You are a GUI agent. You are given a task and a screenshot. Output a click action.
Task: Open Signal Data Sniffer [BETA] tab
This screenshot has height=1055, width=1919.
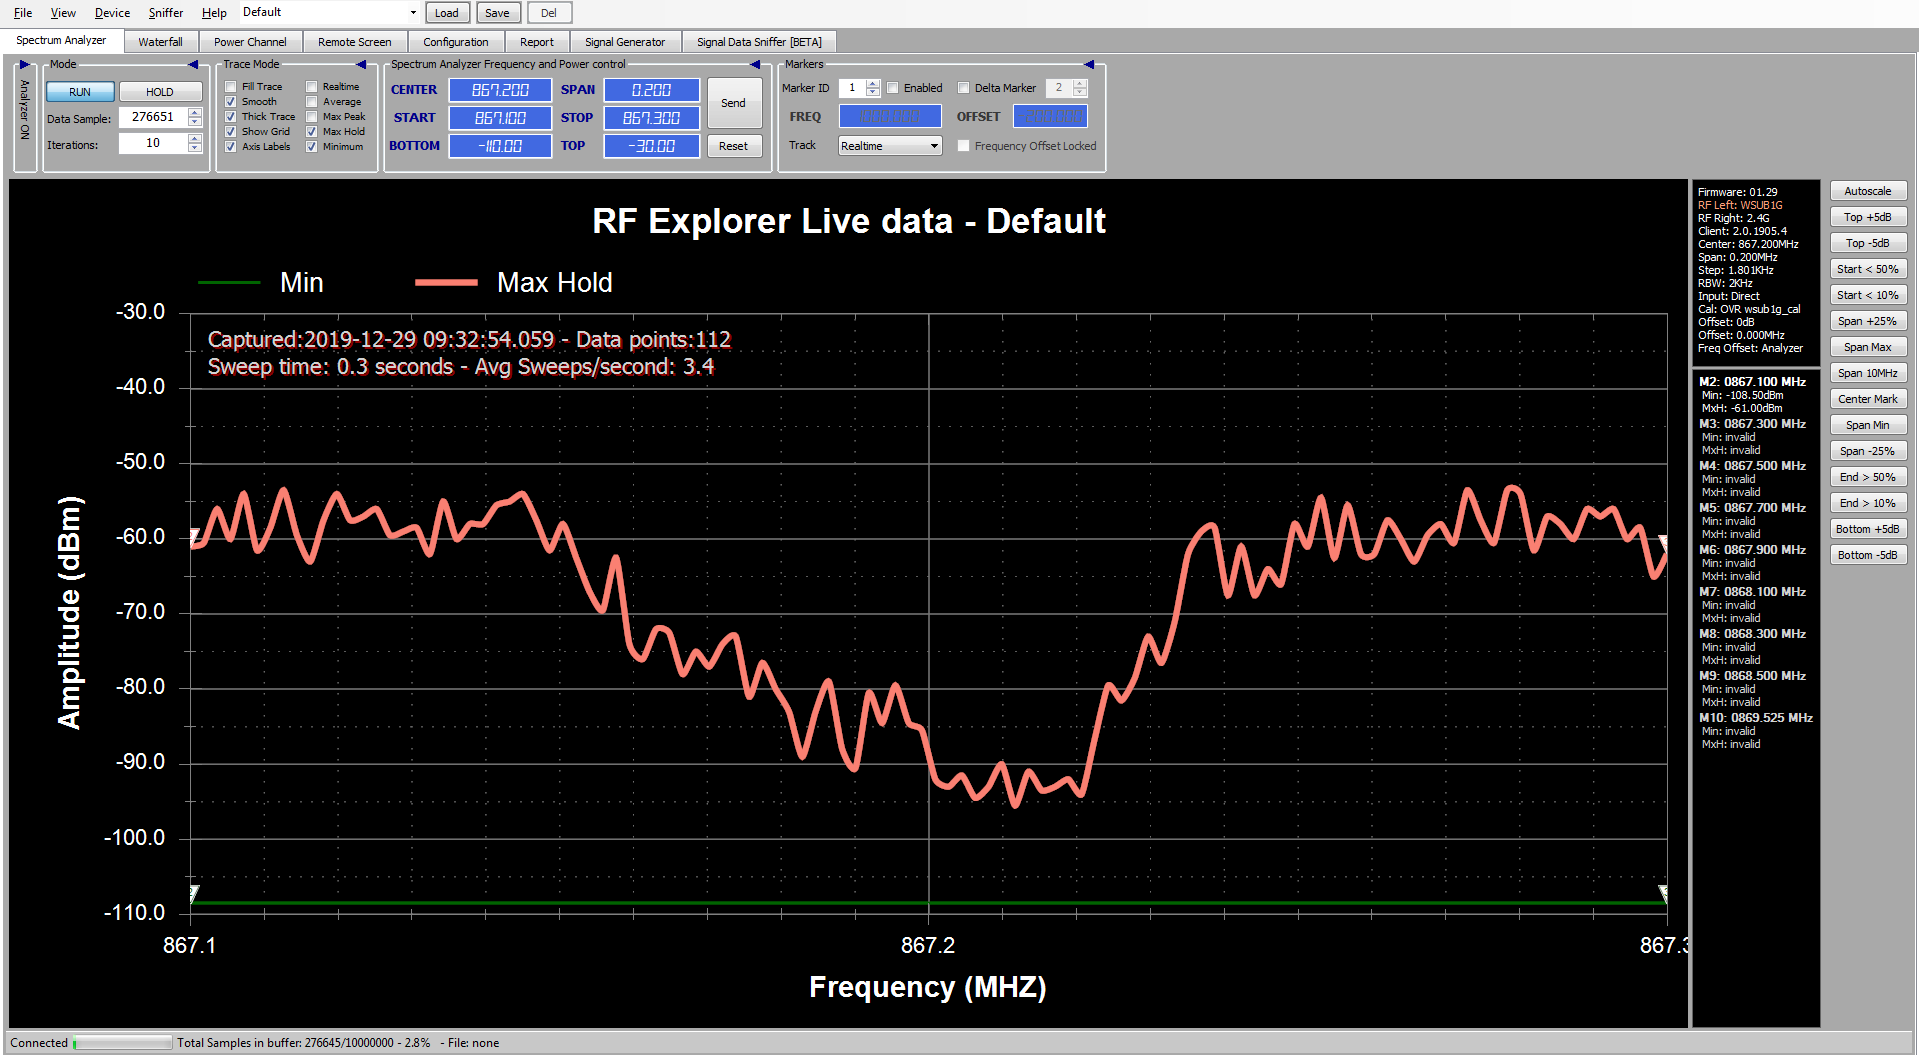(x=759, y=42)
